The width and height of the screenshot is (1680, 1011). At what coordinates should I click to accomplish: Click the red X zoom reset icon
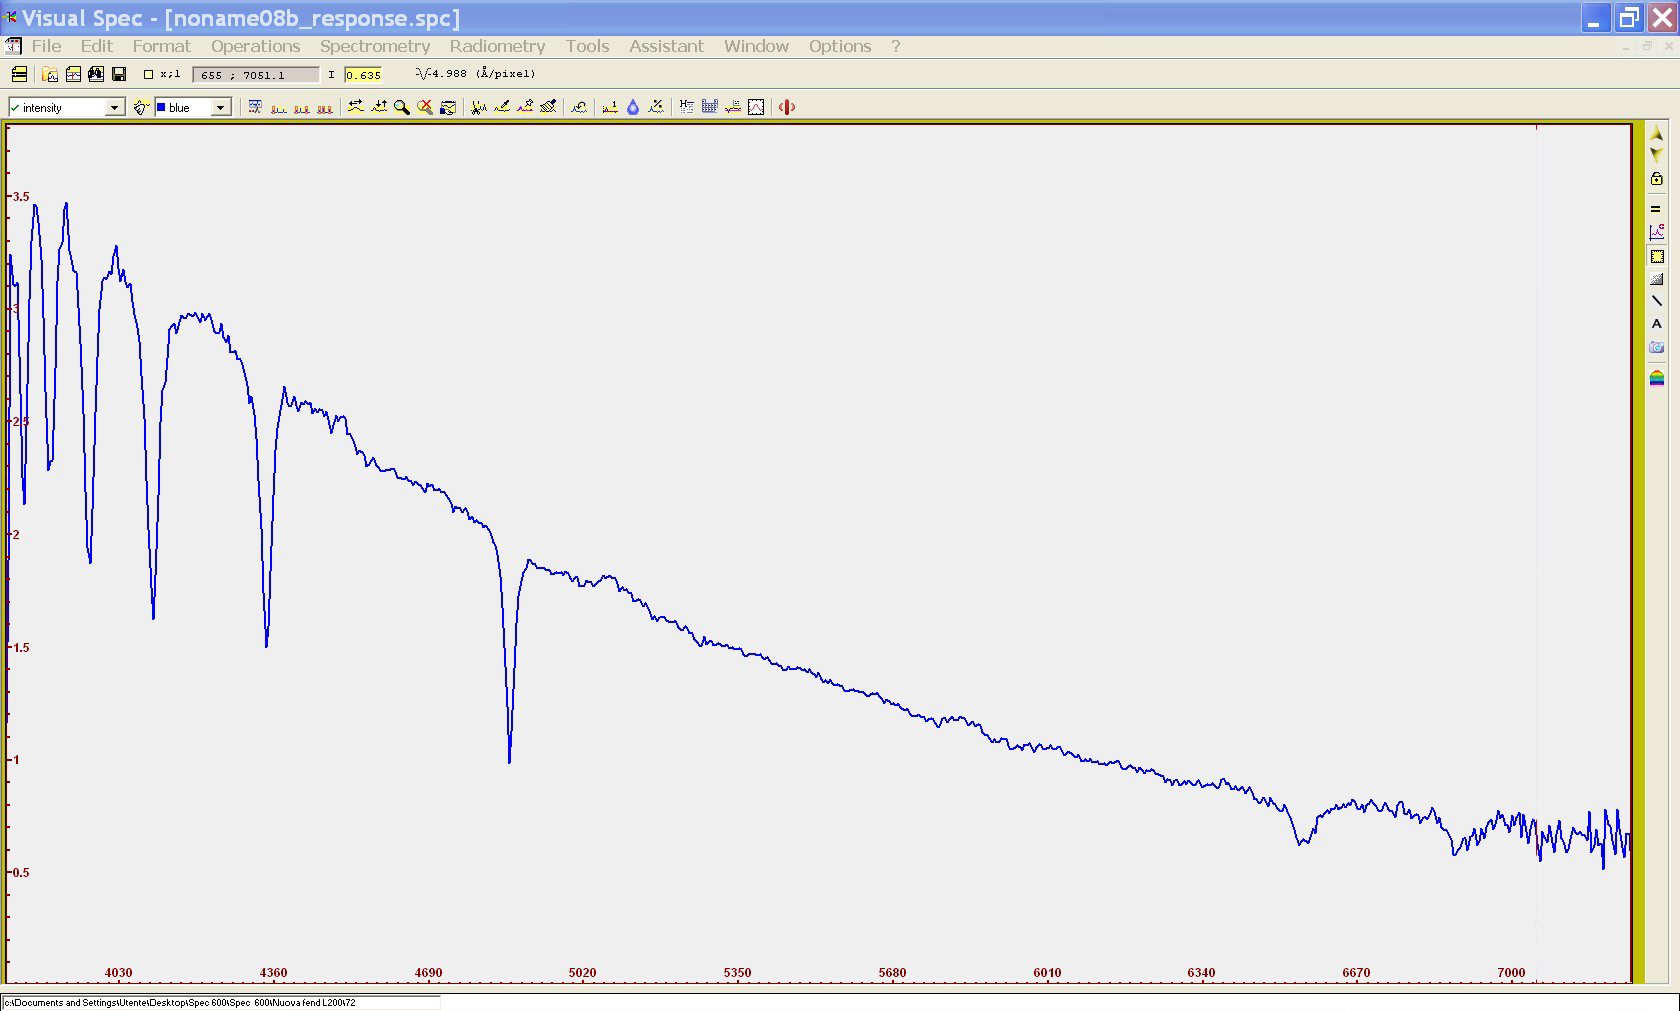pyautogui.click(x=425, y=107)
